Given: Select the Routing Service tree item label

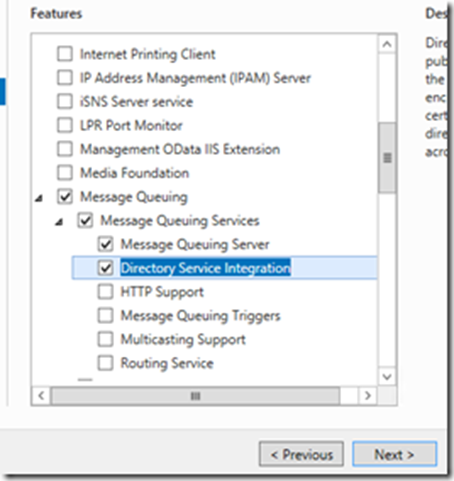Looking at the screenshot, I should pyautogui.click(x=167, y=363).
